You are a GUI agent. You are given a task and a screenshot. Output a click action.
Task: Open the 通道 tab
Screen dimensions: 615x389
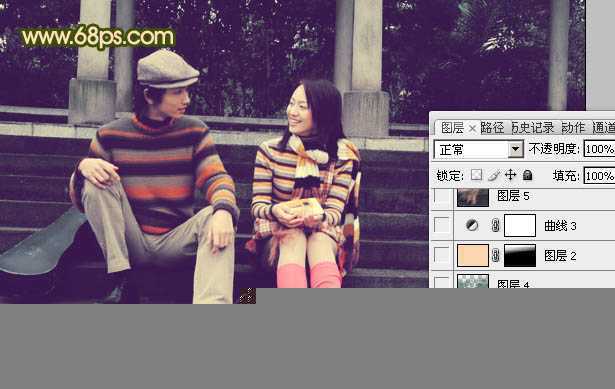(603, 128)
